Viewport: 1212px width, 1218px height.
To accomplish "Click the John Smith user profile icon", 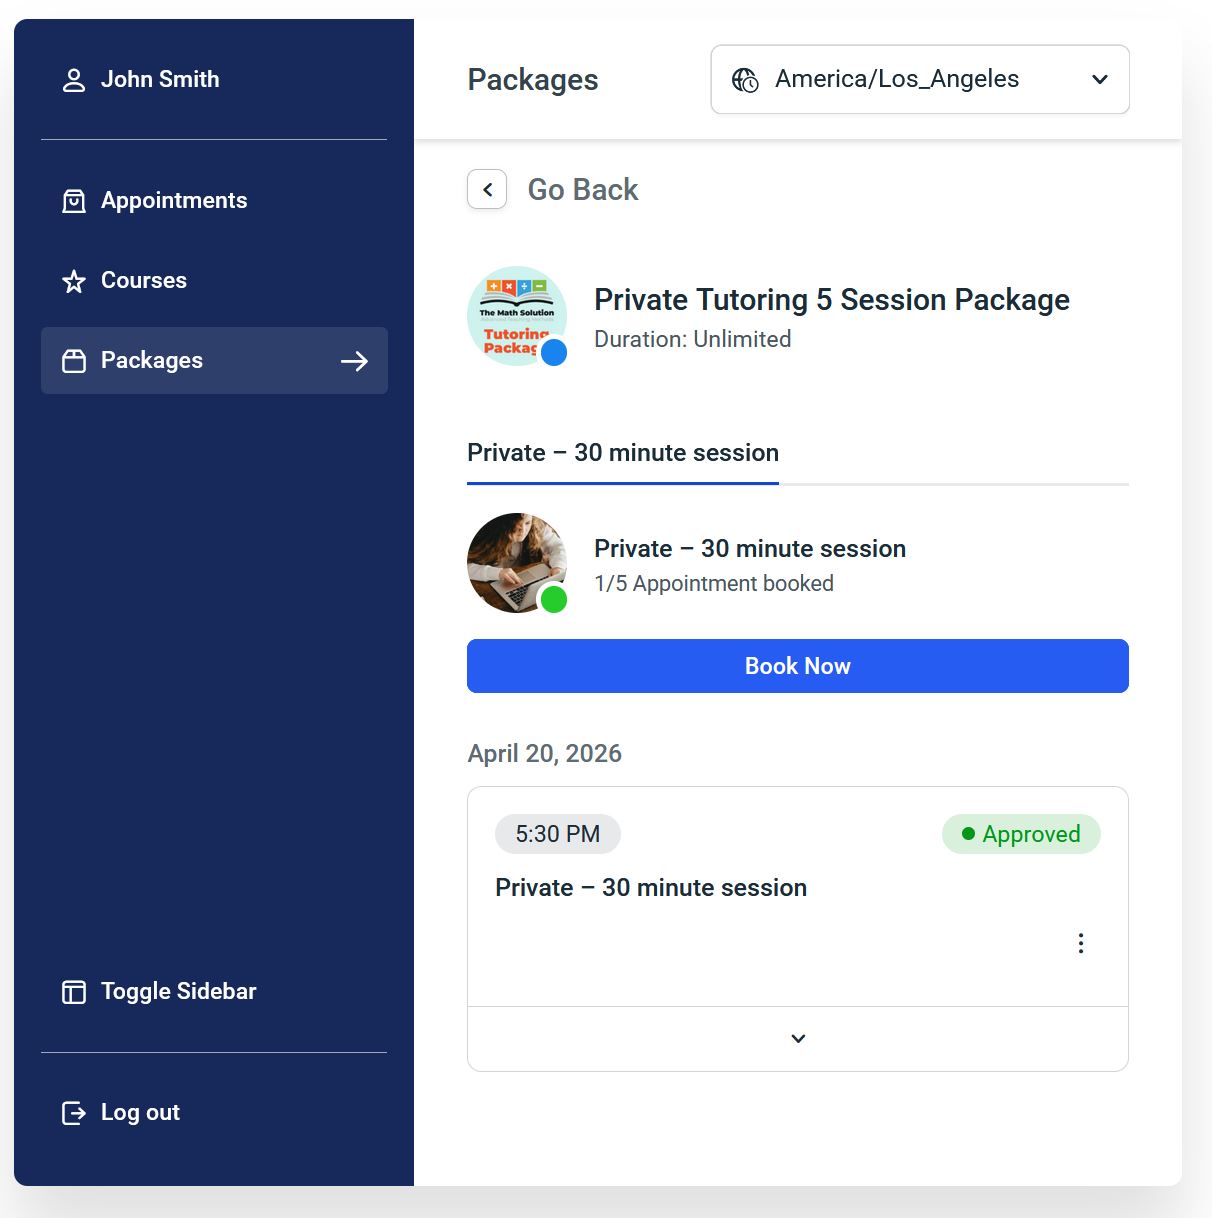I will point(74,80).
